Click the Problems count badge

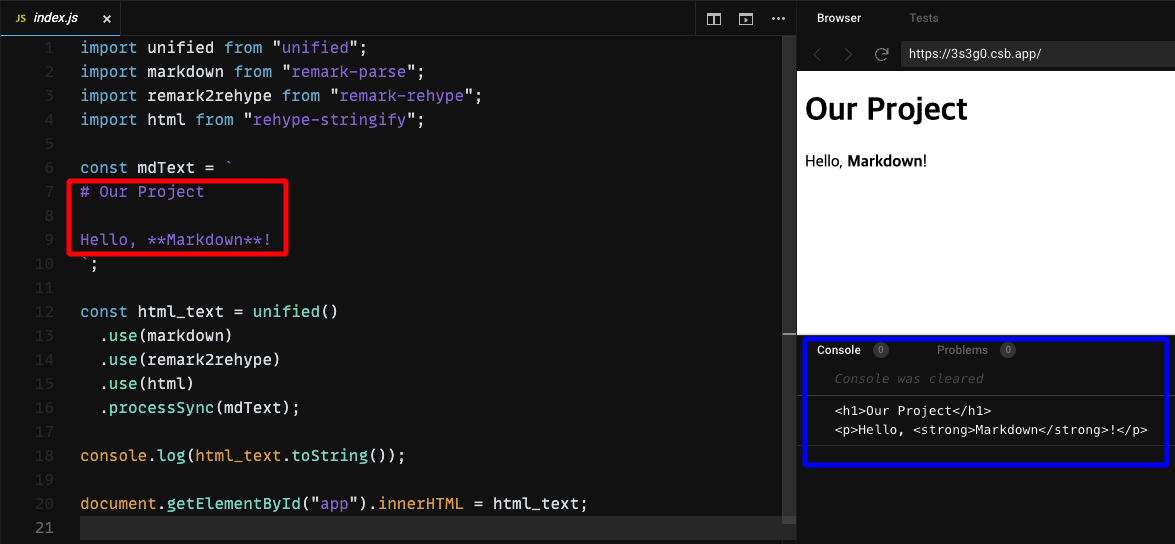pyautogui.click(x=1008, y=350)
